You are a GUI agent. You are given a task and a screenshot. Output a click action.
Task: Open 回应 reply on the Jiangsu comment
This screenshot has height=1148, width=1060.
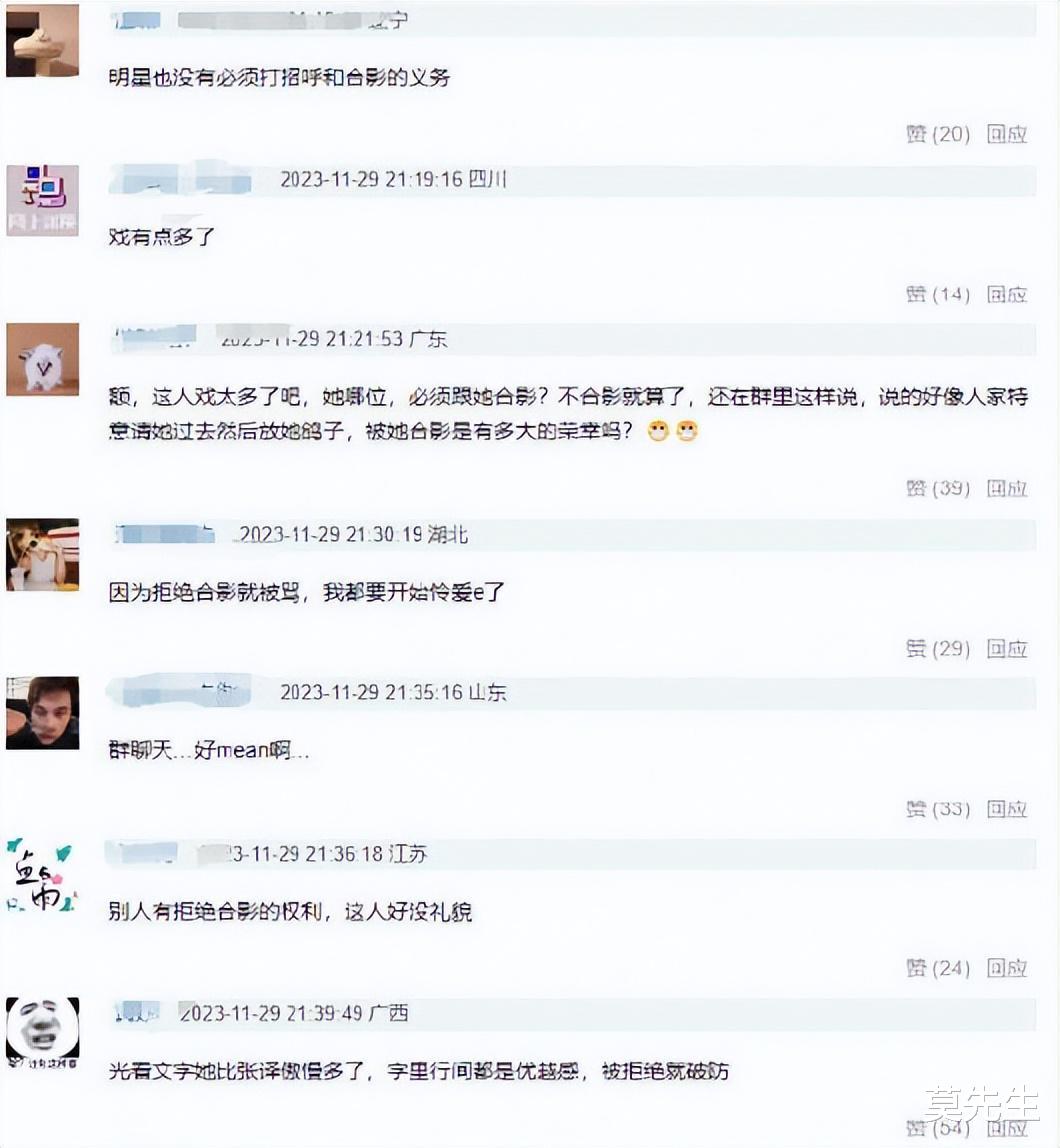pyautogui.click(x=1010, y=968)
